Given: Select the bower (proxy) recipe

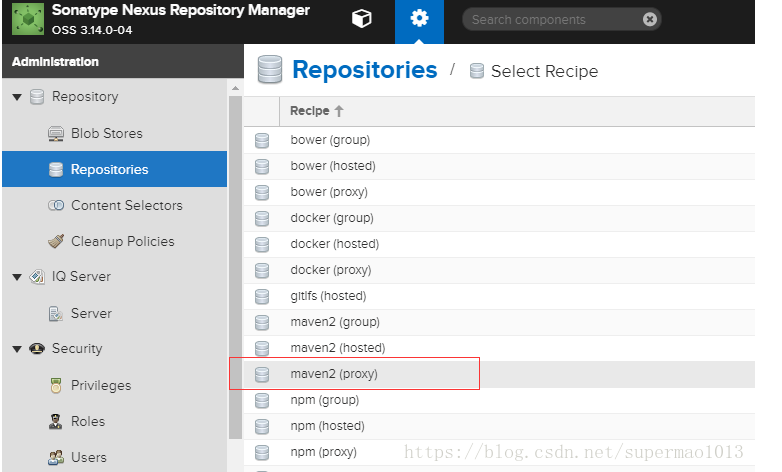Looking at the screenshot, I should pyautogui.click(x=499, y=192).
